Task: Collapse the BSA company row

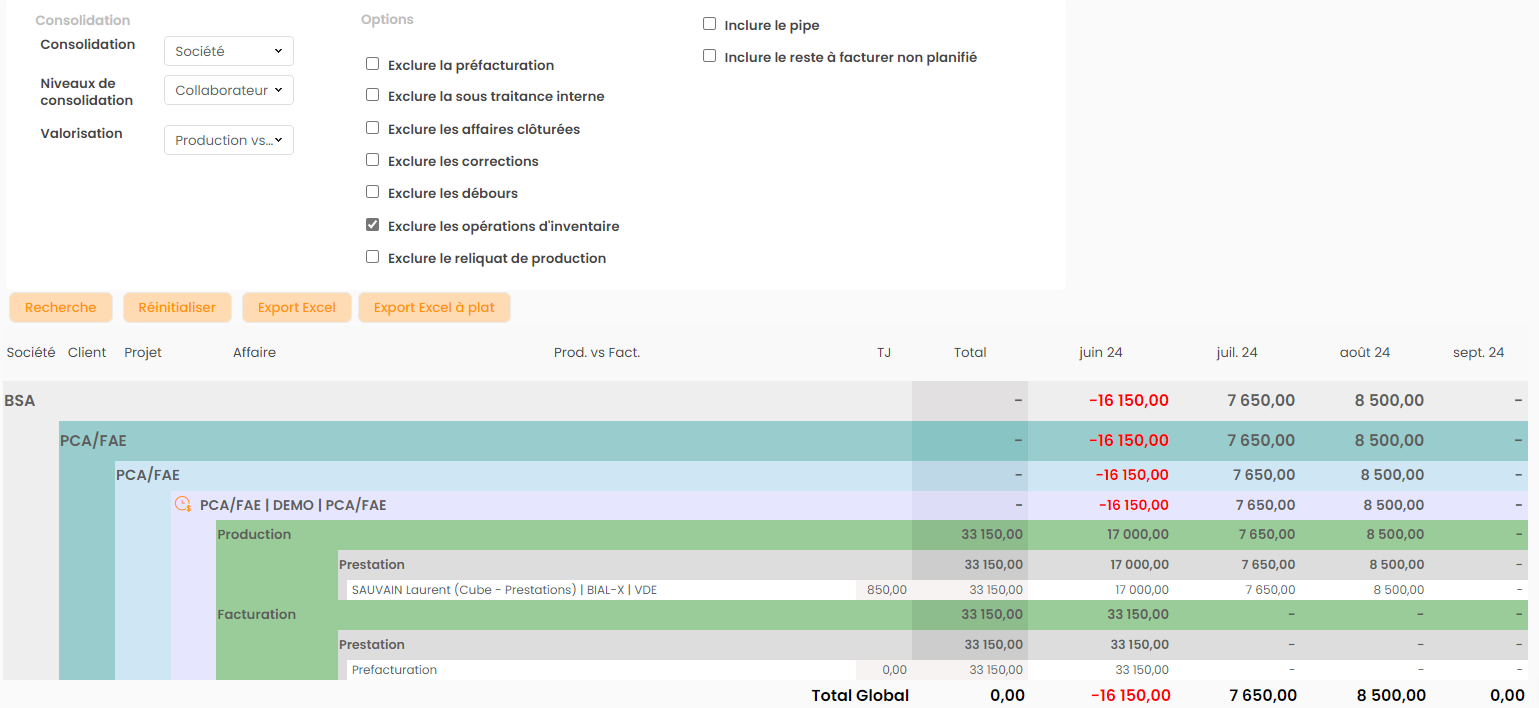Action: 20,400
